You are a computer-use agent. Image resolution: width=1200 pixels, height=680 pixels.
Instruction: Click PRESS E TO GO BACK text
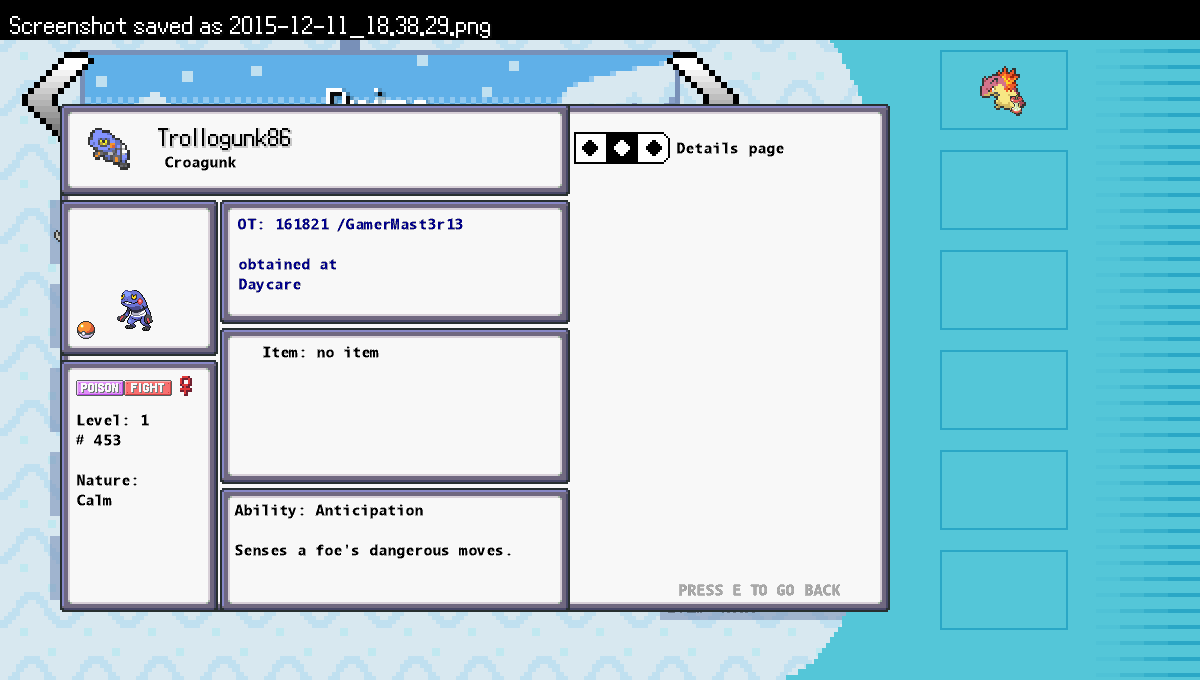click(759, 590)
